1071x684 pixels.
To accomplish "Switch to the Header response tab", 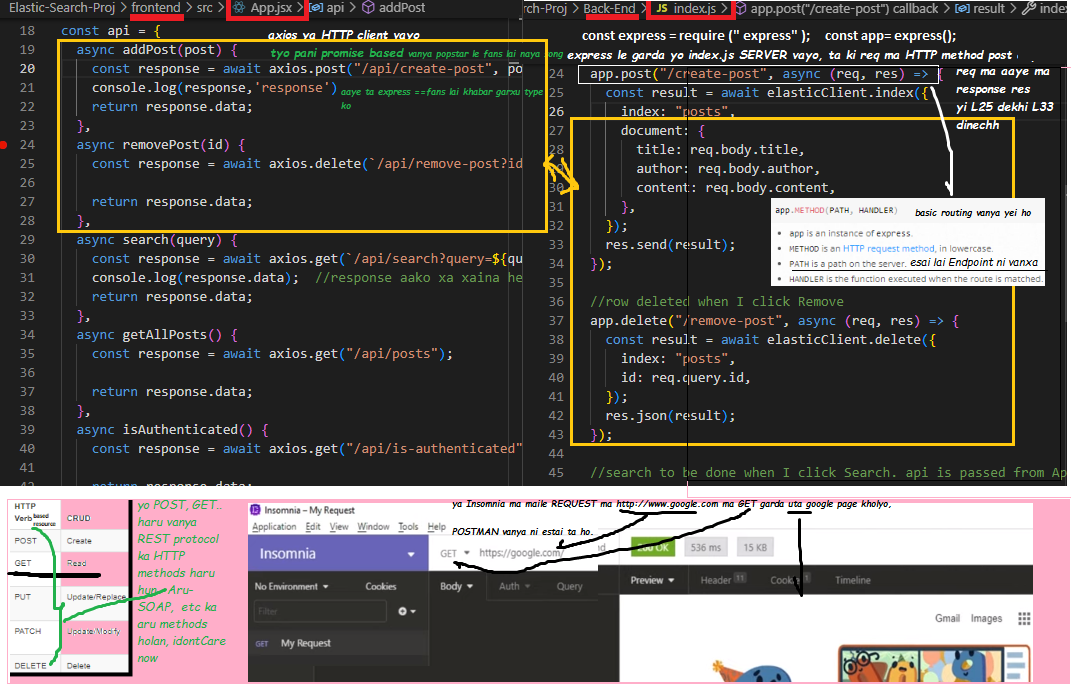I will 723,580.
